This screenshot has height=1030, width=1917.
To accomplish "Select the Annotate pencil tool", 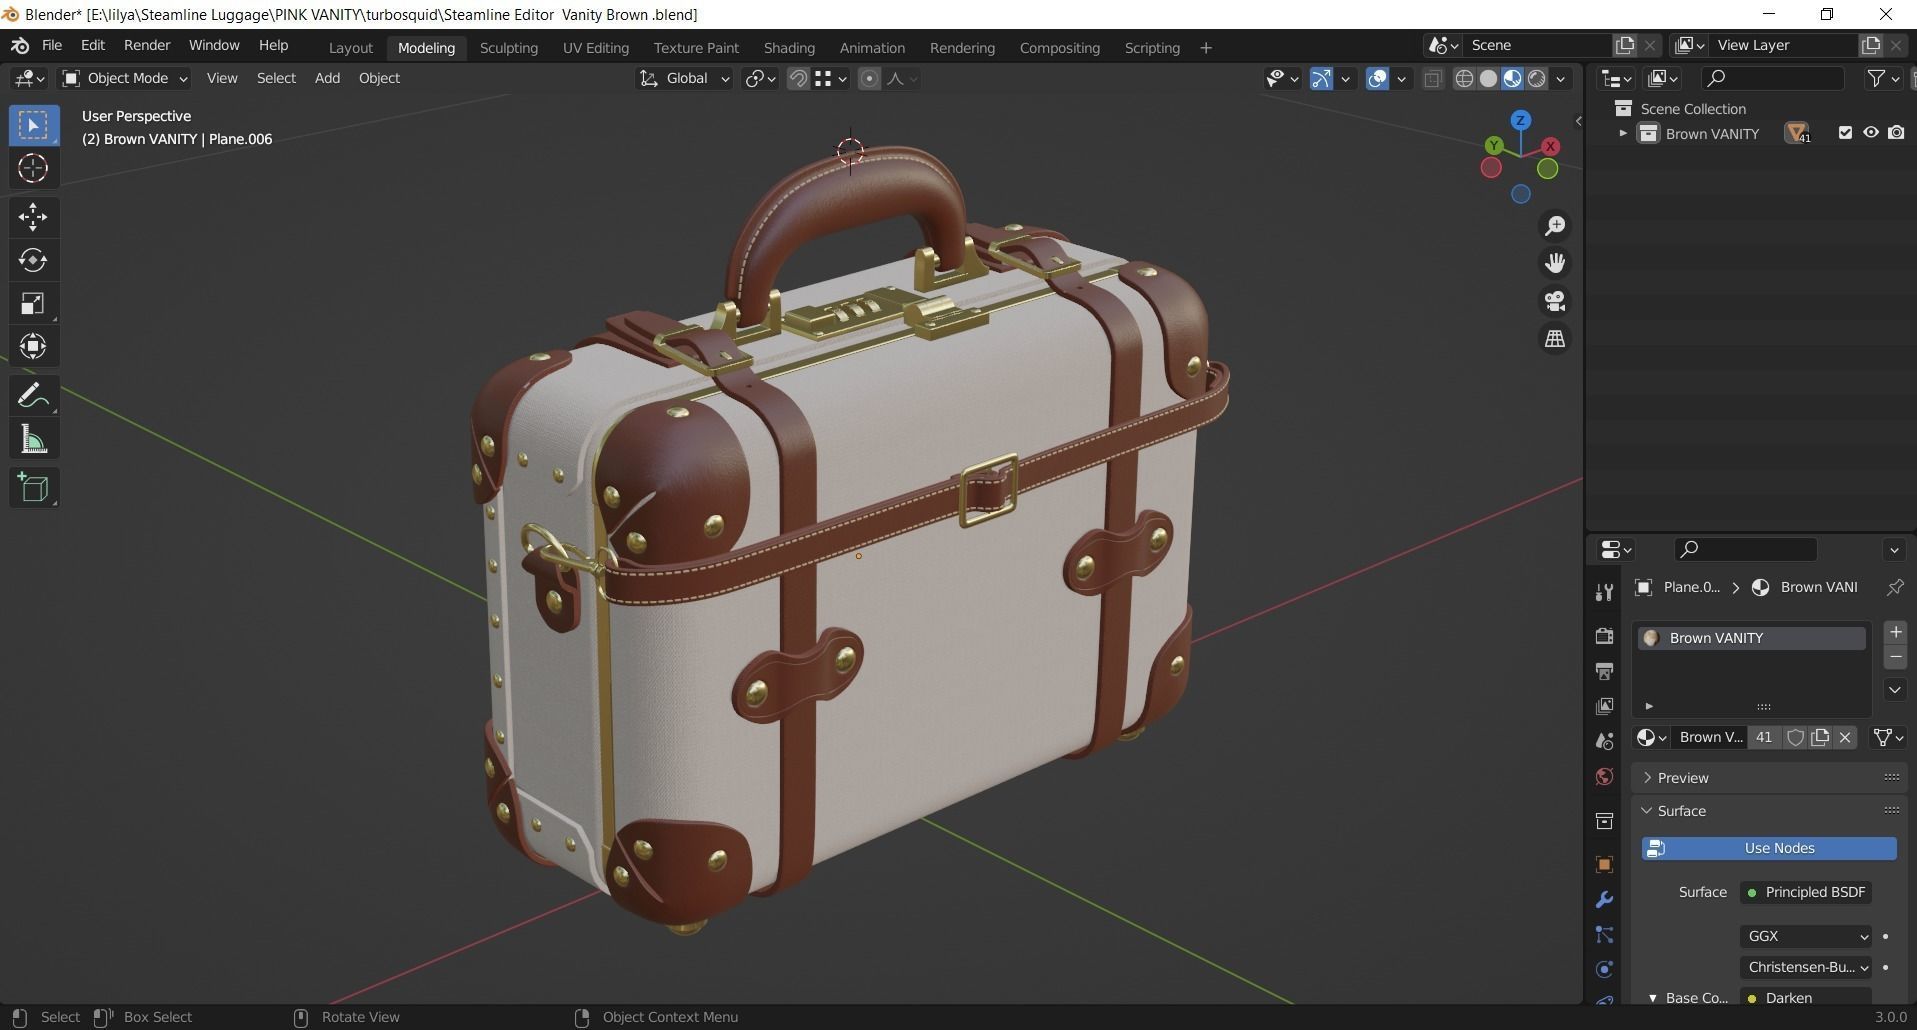I will coord(33,396).
